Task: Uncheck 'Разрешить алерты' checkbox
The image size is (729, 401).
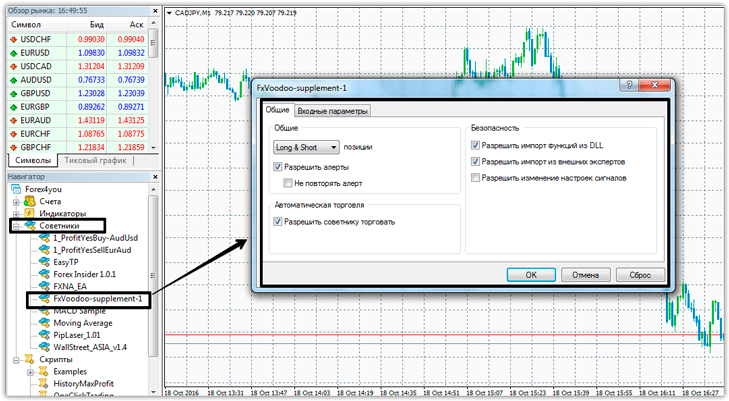Action: tap(278, 168)
